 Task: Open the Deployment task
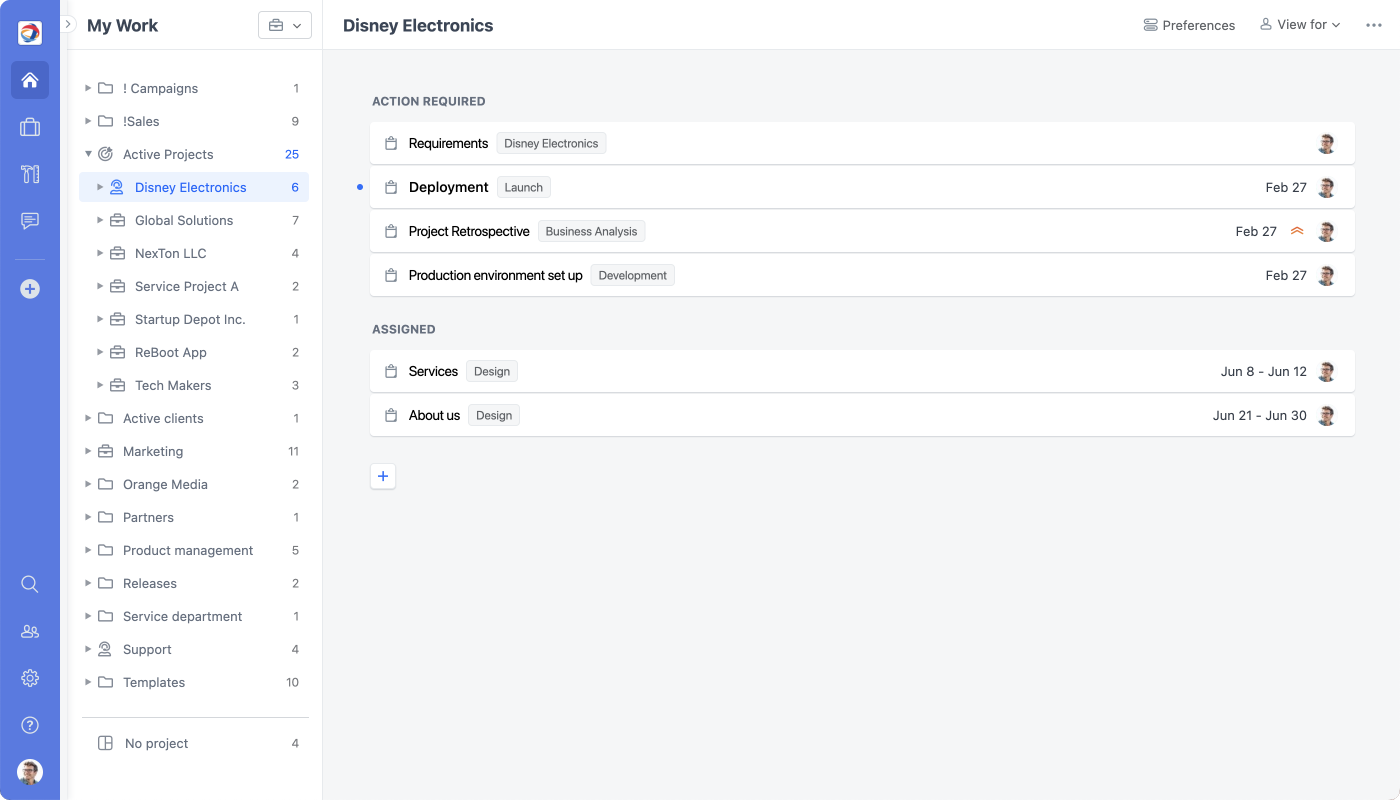point(862,187)
